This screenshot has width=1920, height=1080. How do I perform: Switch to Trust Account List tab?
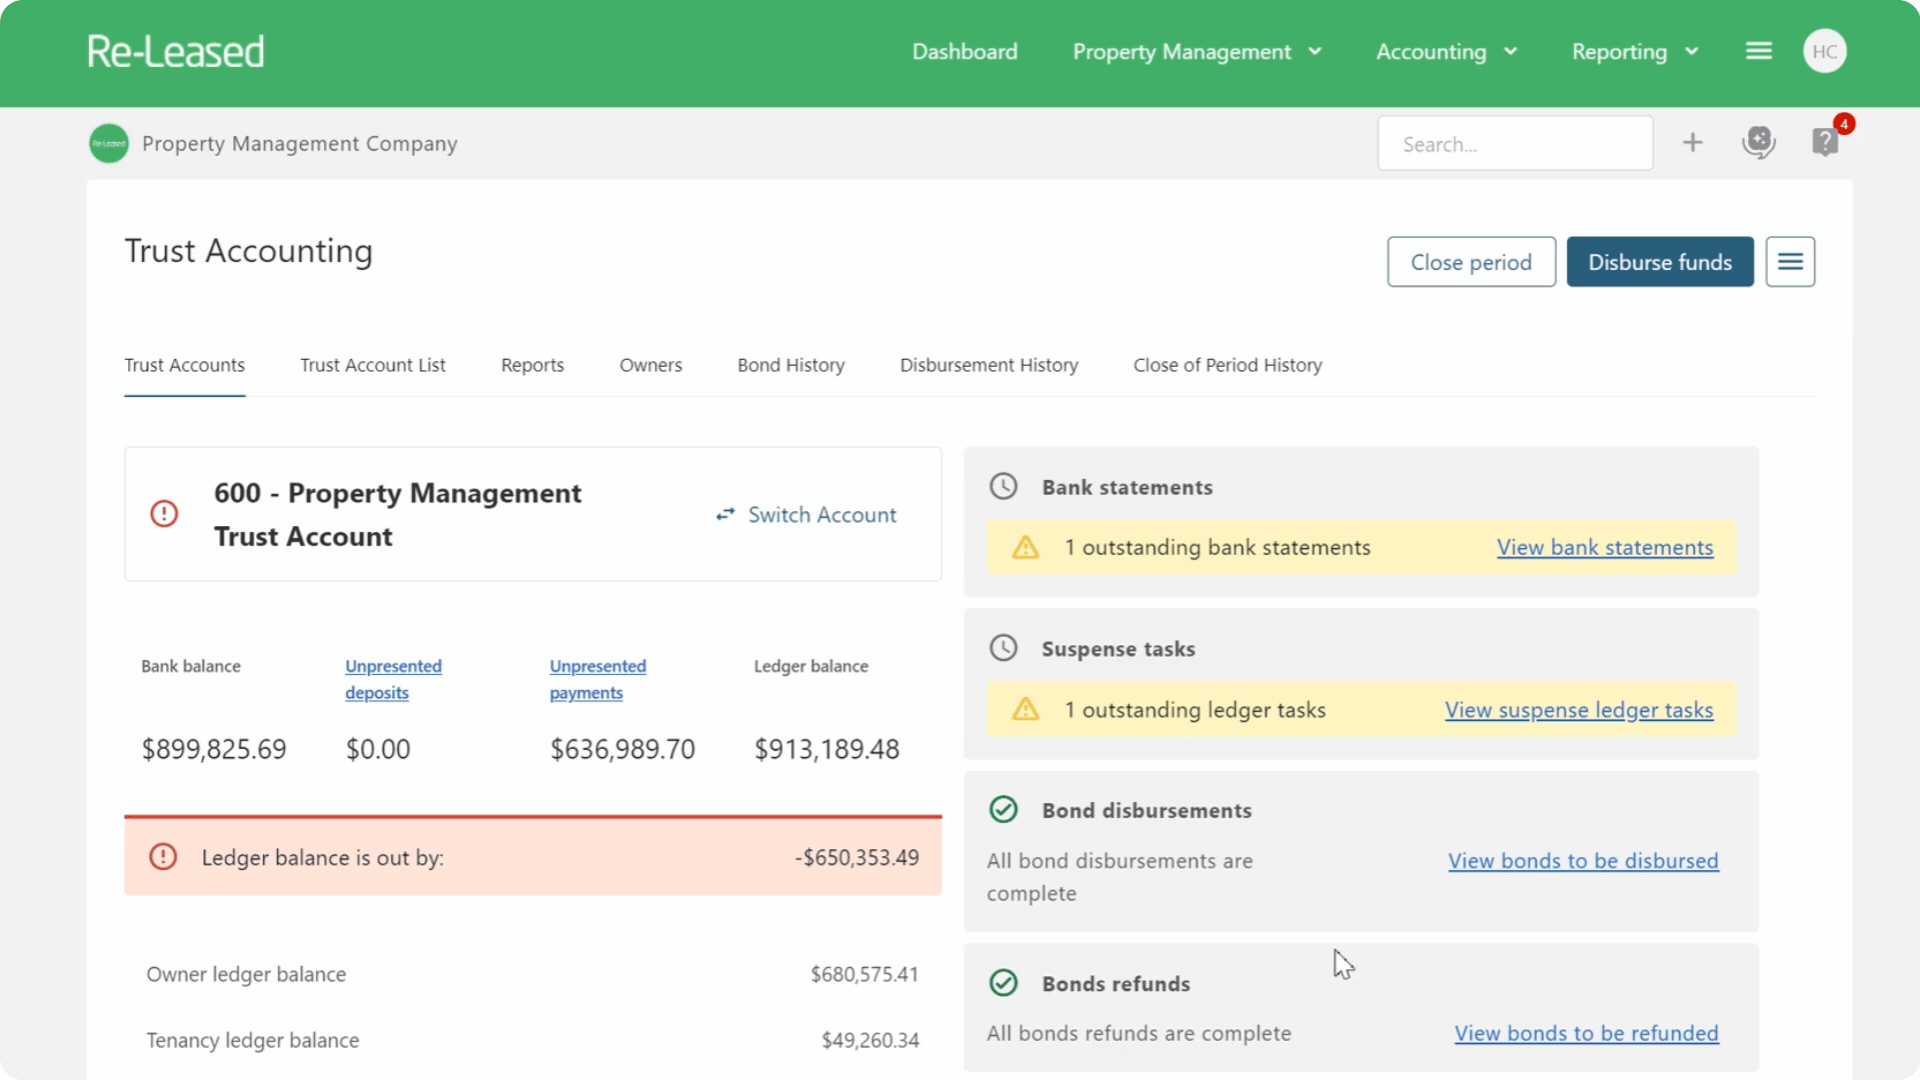(373, 365)
